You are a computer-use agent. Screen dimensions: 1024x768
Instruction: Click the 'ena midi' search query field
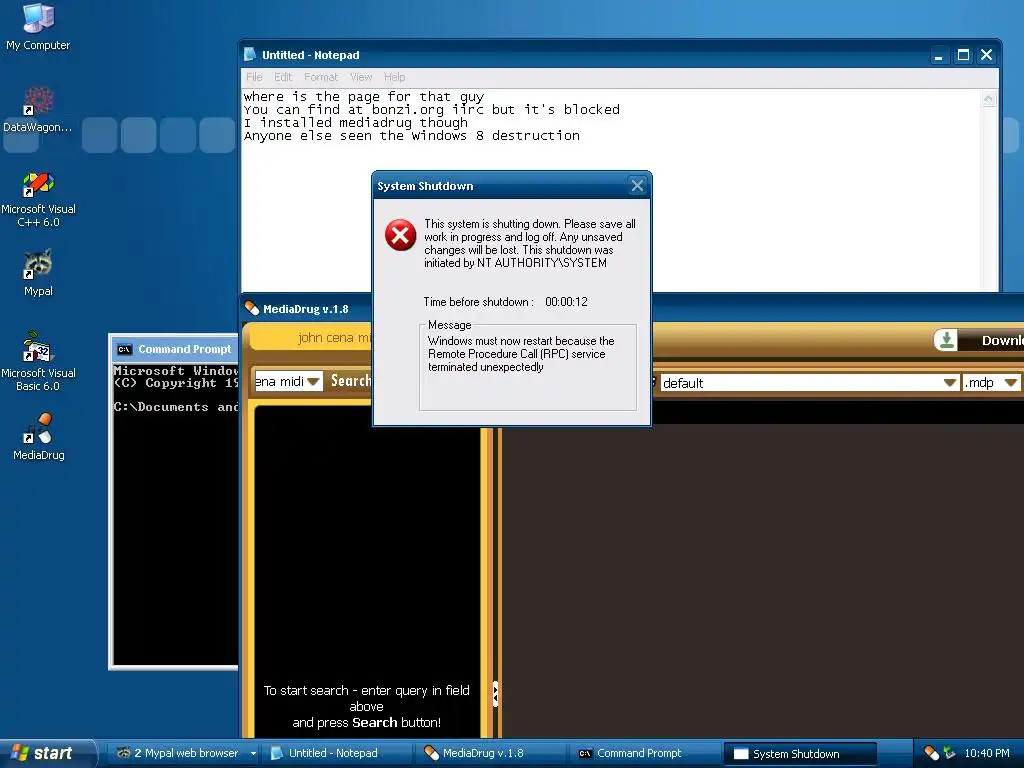click(280, 381)
